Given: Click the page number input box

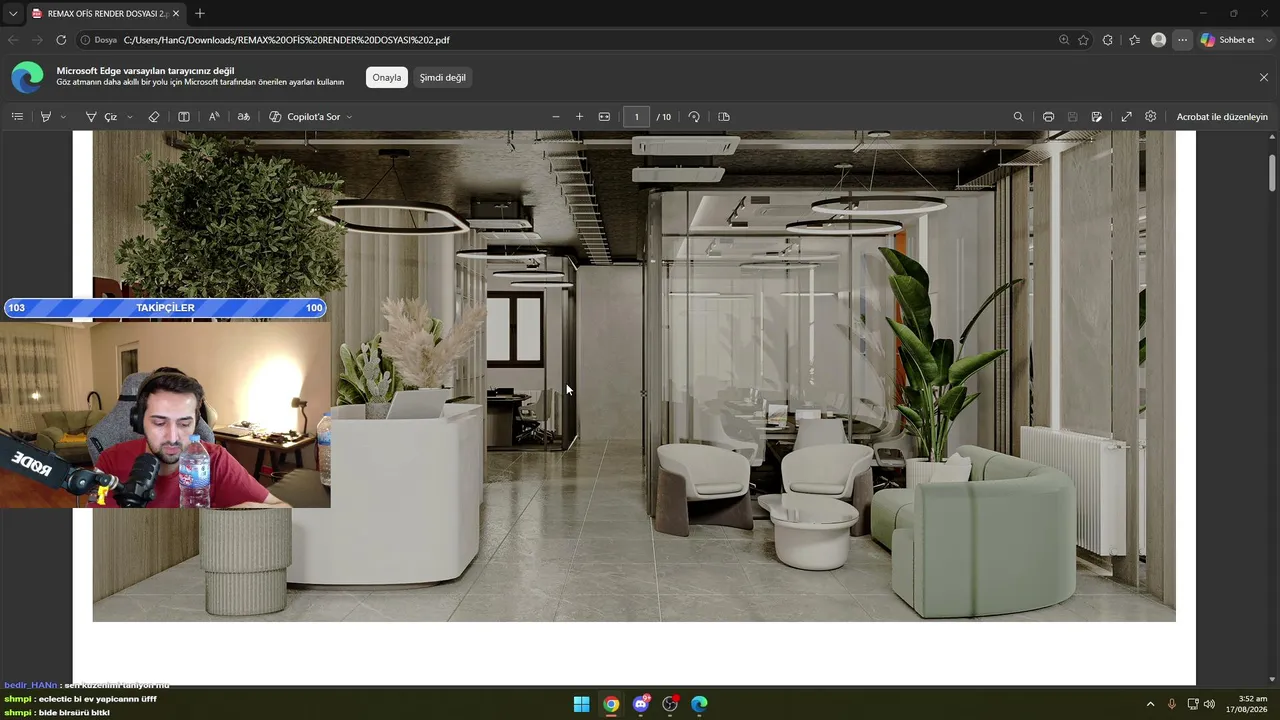Looking at the screenshot, I should (x=636, y=117).
